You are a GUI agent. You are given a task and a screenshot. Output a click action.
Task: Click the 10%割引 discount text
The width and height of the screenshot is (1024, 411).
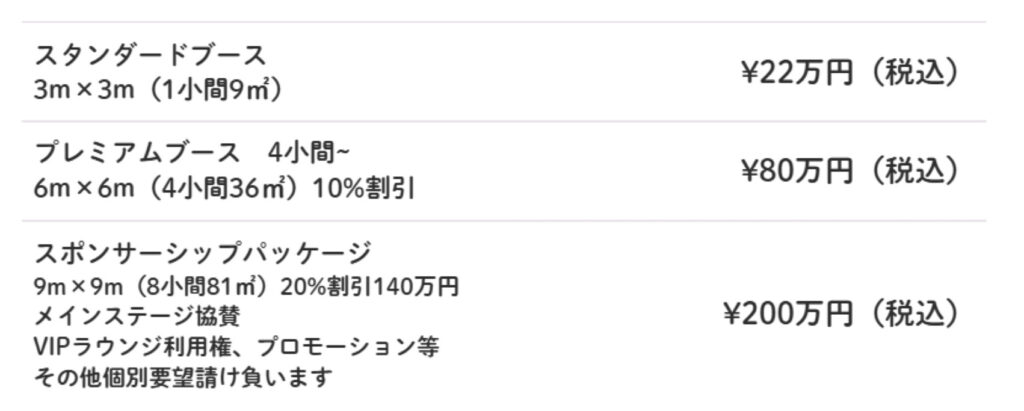(364, 189)
